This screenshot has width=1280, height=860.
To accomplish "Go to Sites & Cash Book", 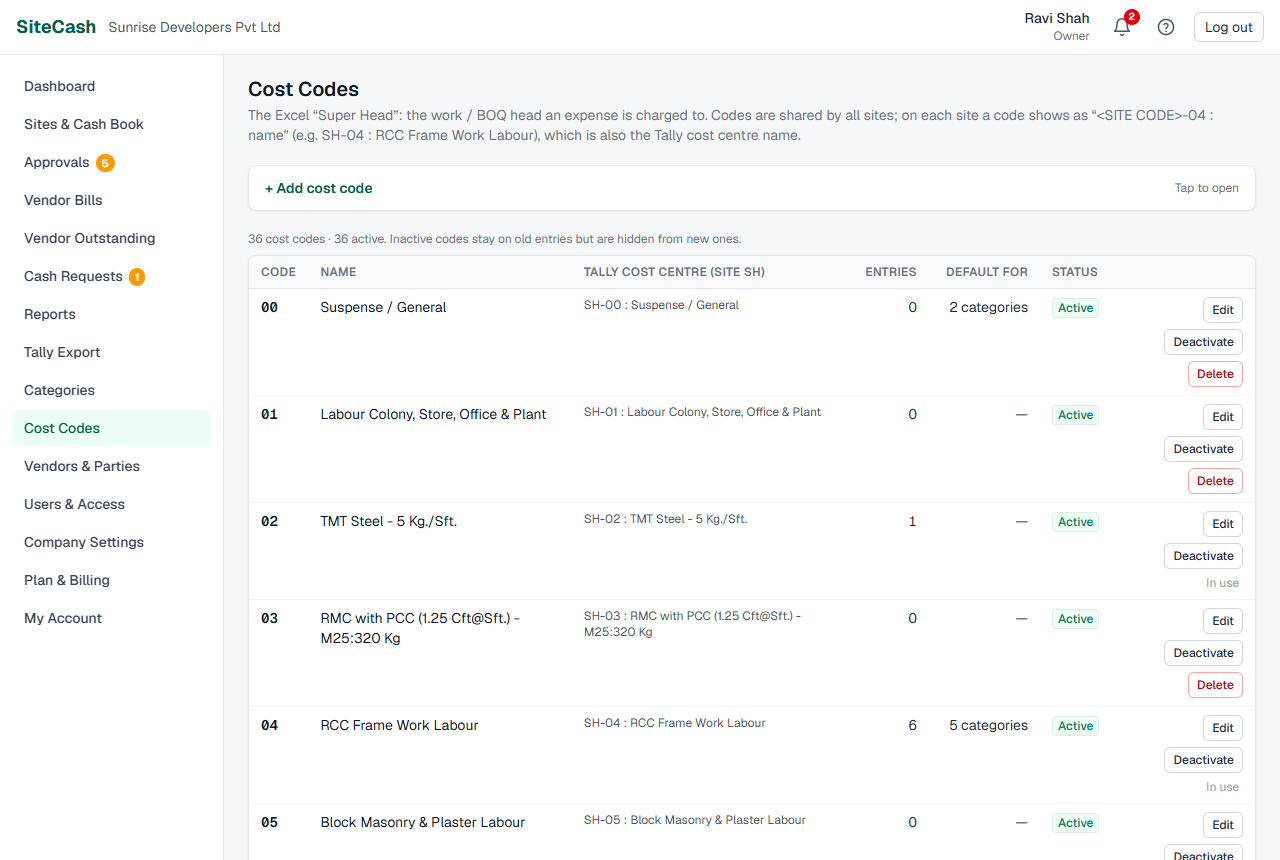I will 111,124.
